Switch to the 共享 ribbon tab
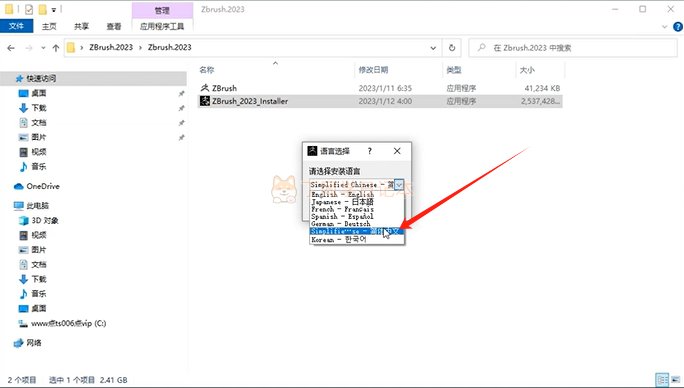Screen dimensions: 684x388 [x=81, y=27]
